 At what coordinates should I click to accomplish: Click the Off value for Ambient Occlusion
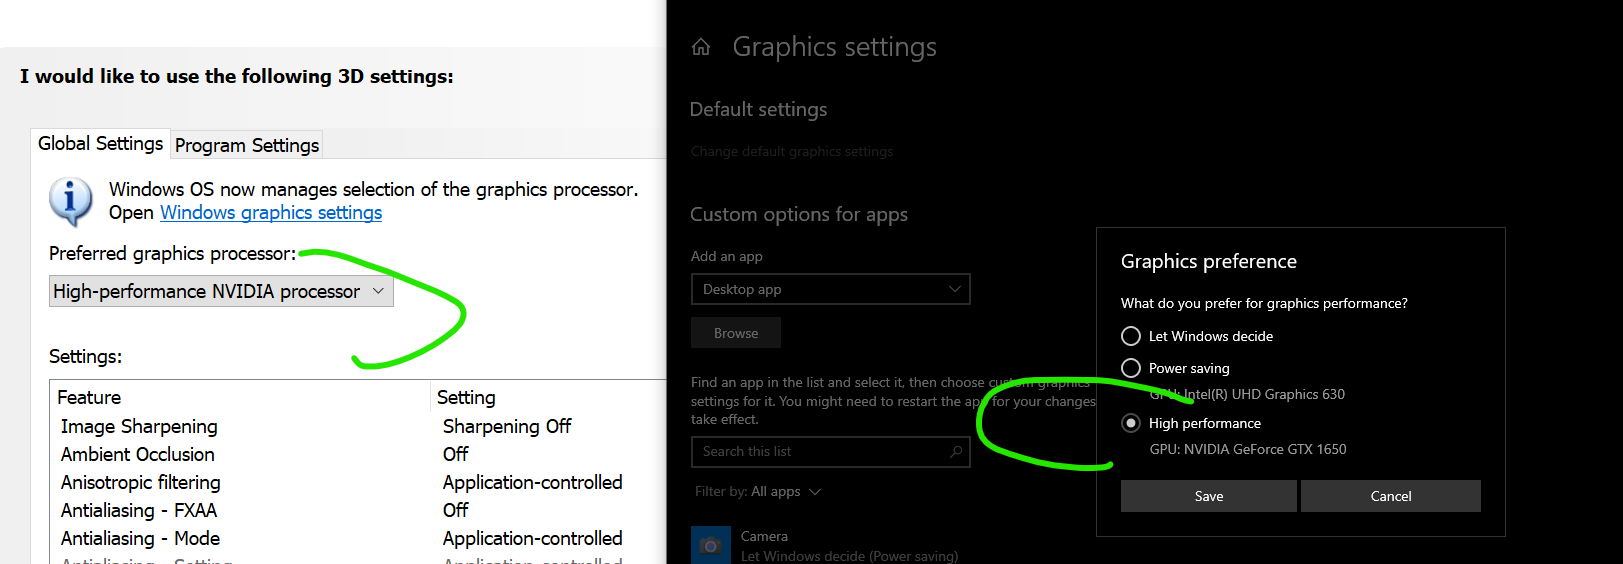coord(456,455)
